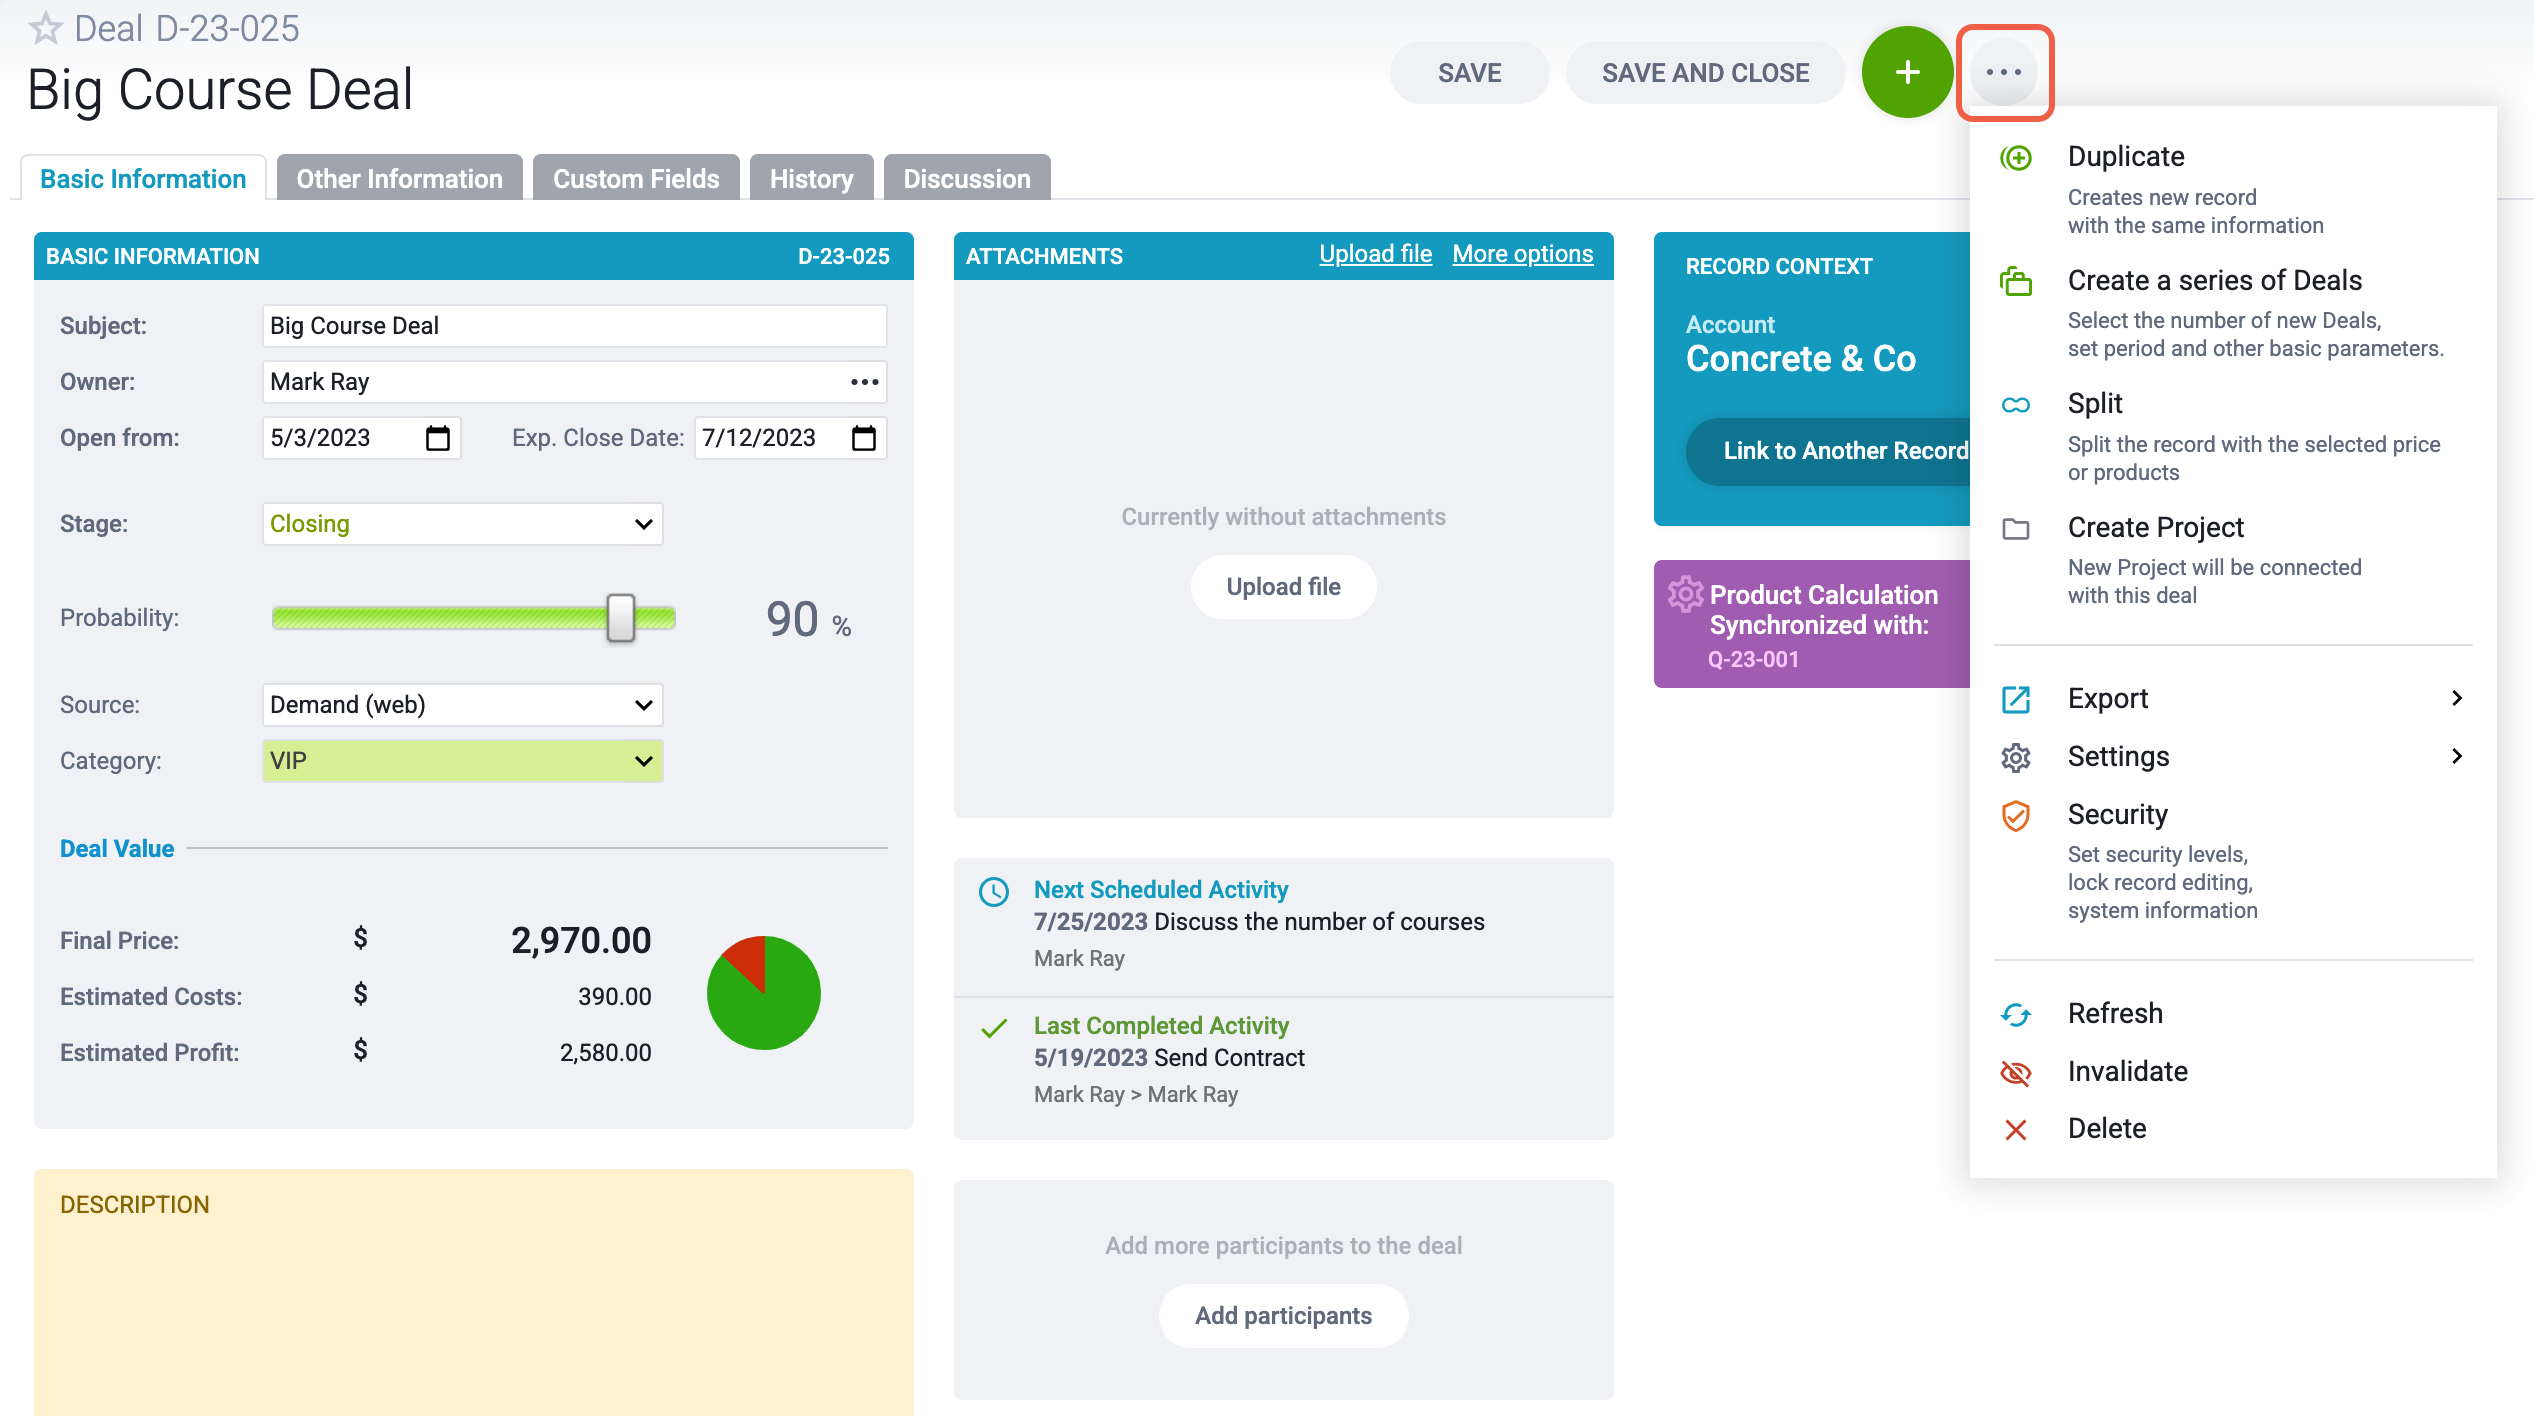Click the More options link
2534x1416 pixels.
1522,254
